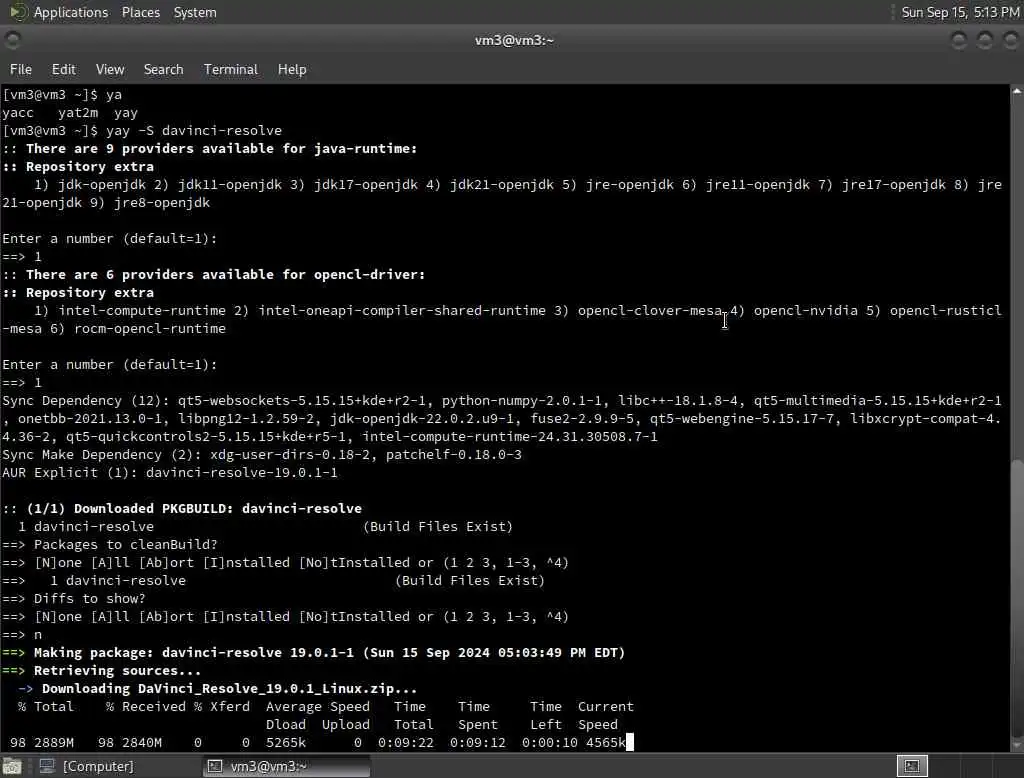Click the time total value '0:09:22'
The height and width of the screenshot is (778, 1024).
pos(406,743)
